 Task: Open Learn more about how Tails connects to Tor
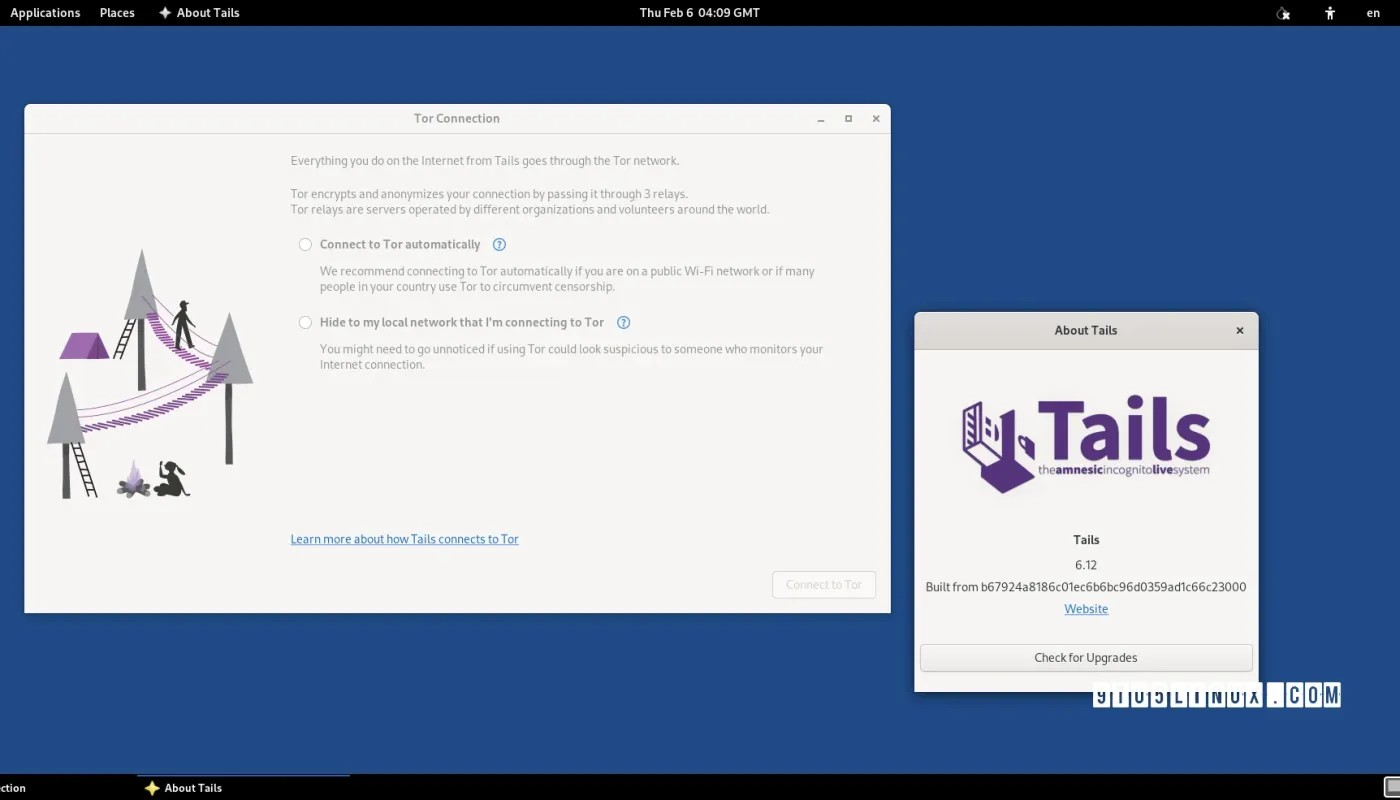coord(404,539)
